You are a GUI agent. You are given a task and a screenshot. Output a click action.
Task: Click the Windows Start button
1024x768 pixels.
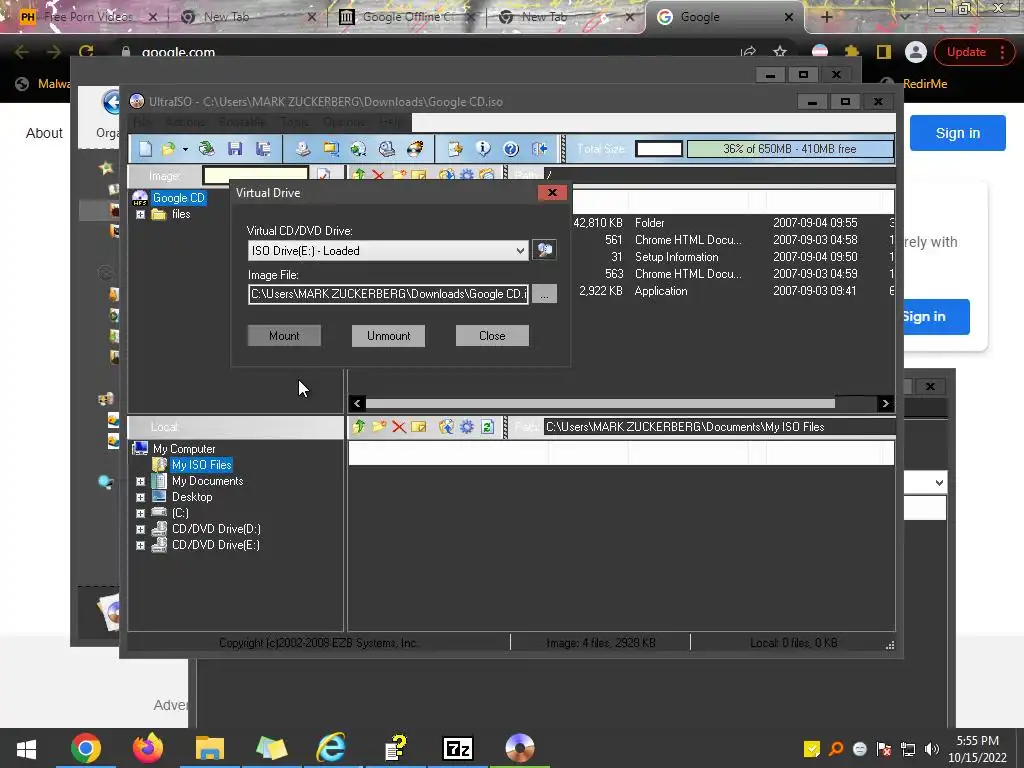click(26, 748)
